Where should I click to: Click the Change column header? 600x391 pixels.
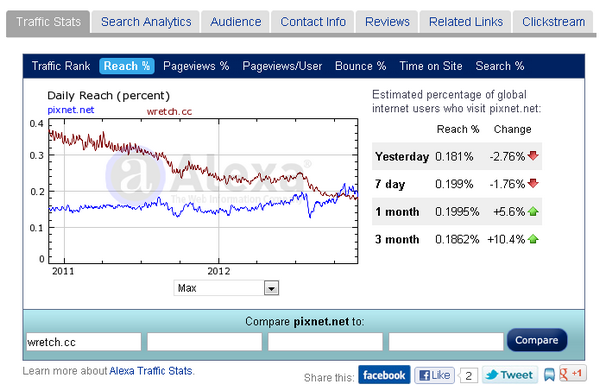(512, 129)
